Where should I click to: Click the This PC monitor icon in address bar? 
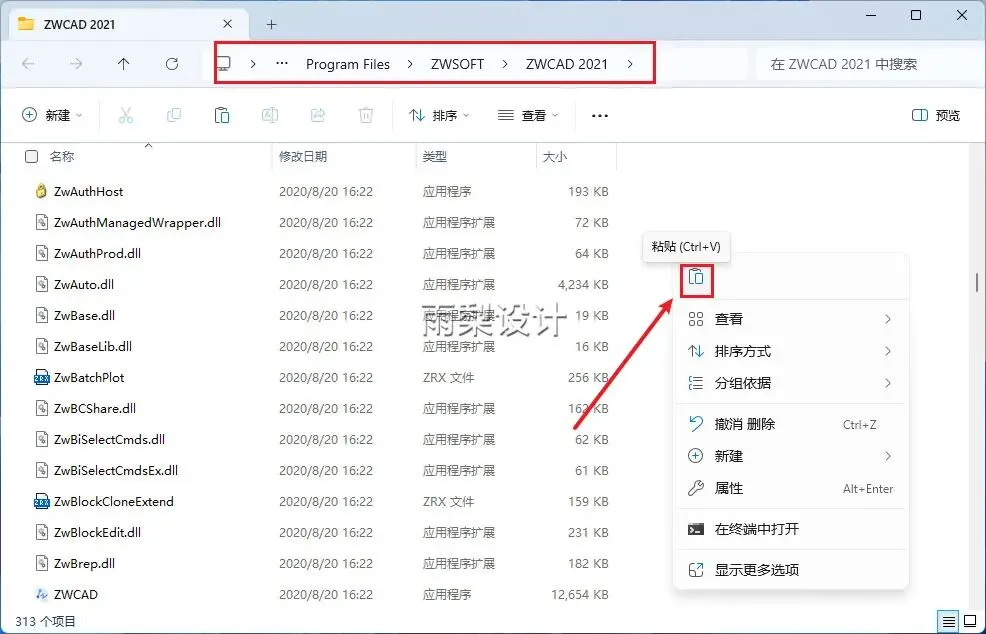224,64
